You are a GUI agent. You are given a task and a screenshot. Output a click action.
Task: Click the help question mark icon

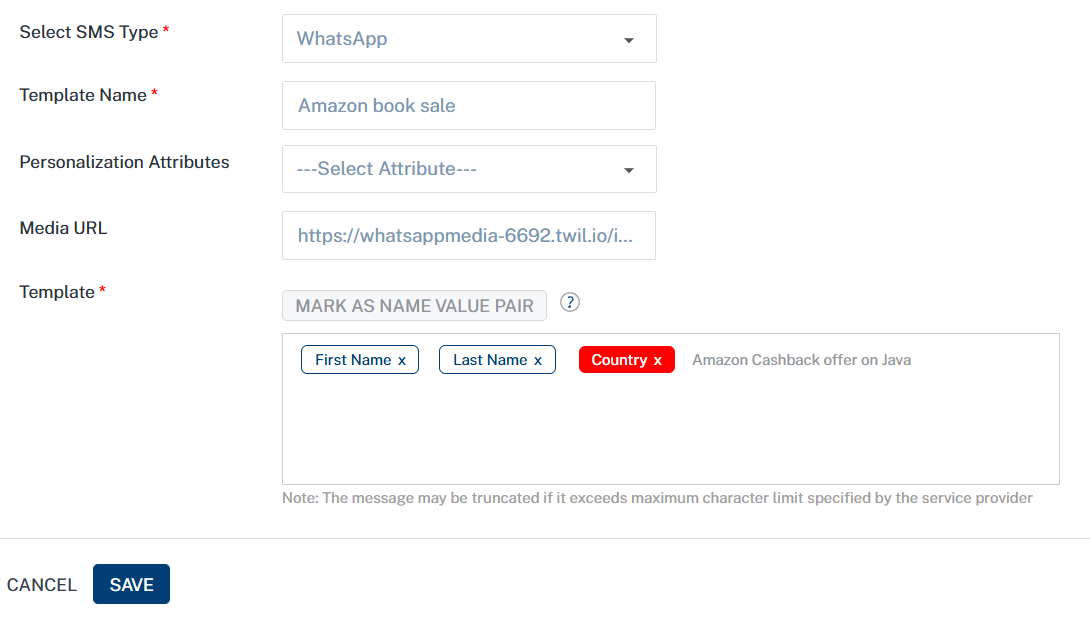pos(570,303)
